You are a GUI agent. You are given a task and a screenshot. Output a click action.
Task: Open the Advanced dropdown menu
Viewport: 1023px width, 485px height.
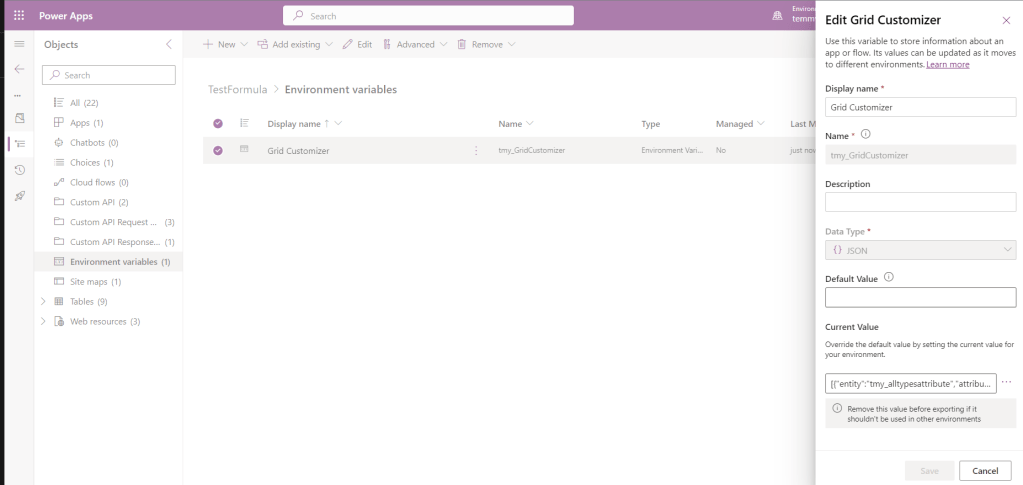click(x=415, y=44)
